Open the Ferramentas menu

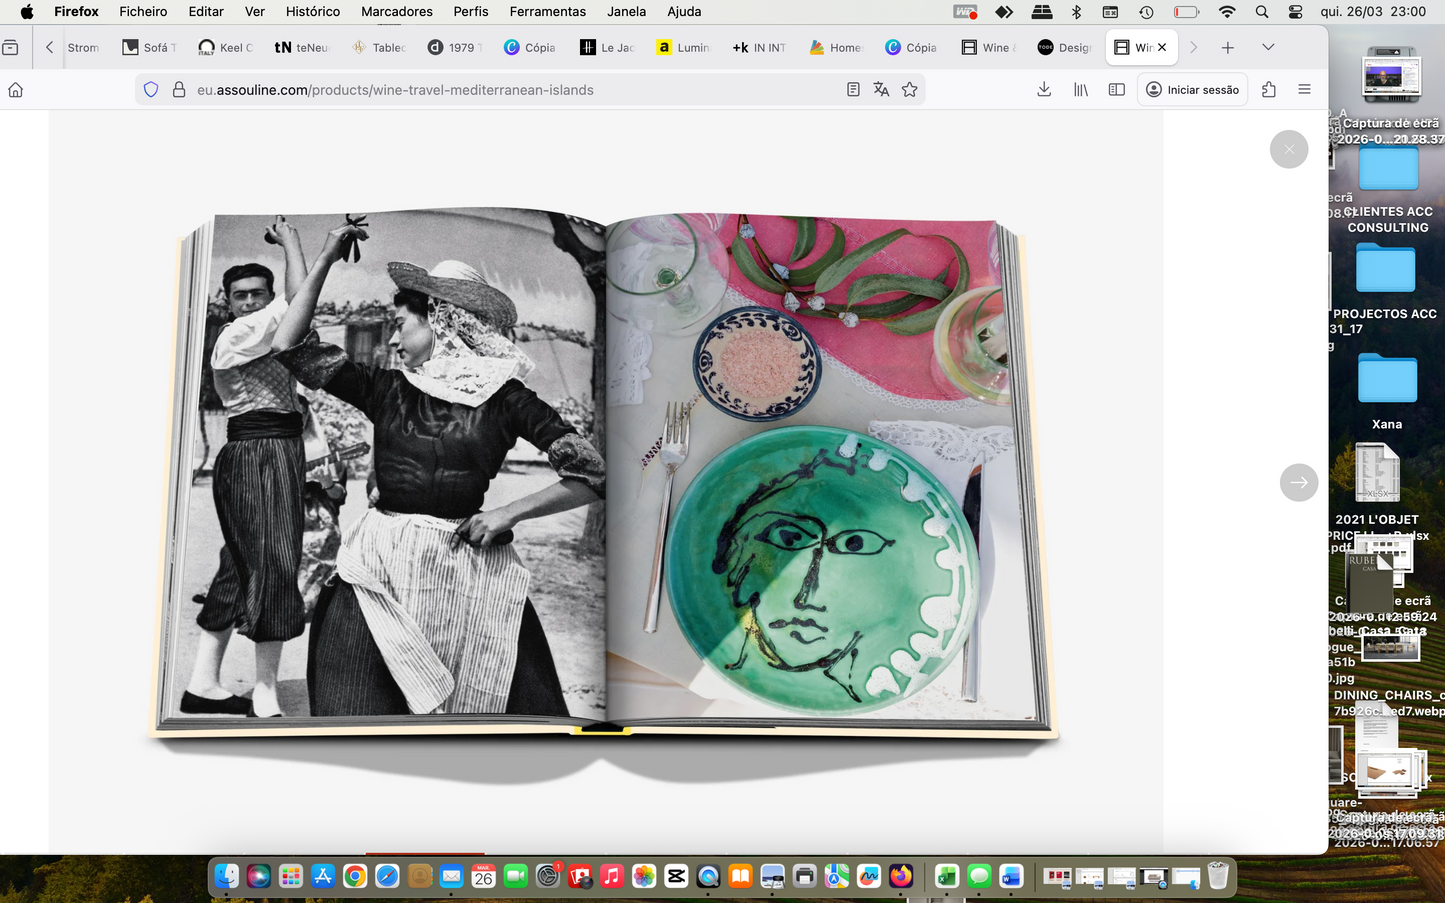(548, 11)
